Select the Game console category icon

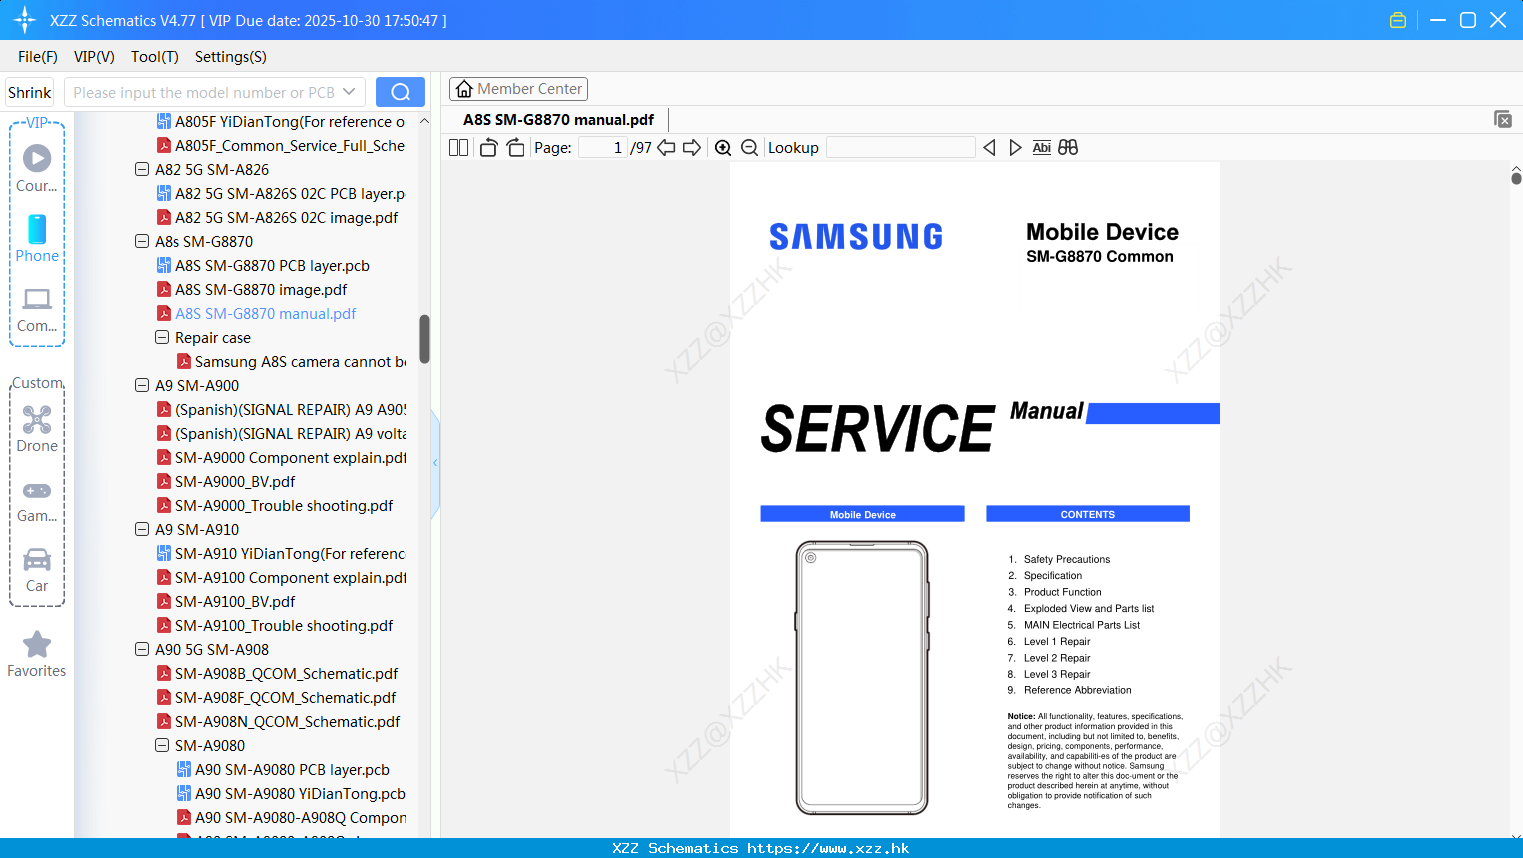pos(37,500)
